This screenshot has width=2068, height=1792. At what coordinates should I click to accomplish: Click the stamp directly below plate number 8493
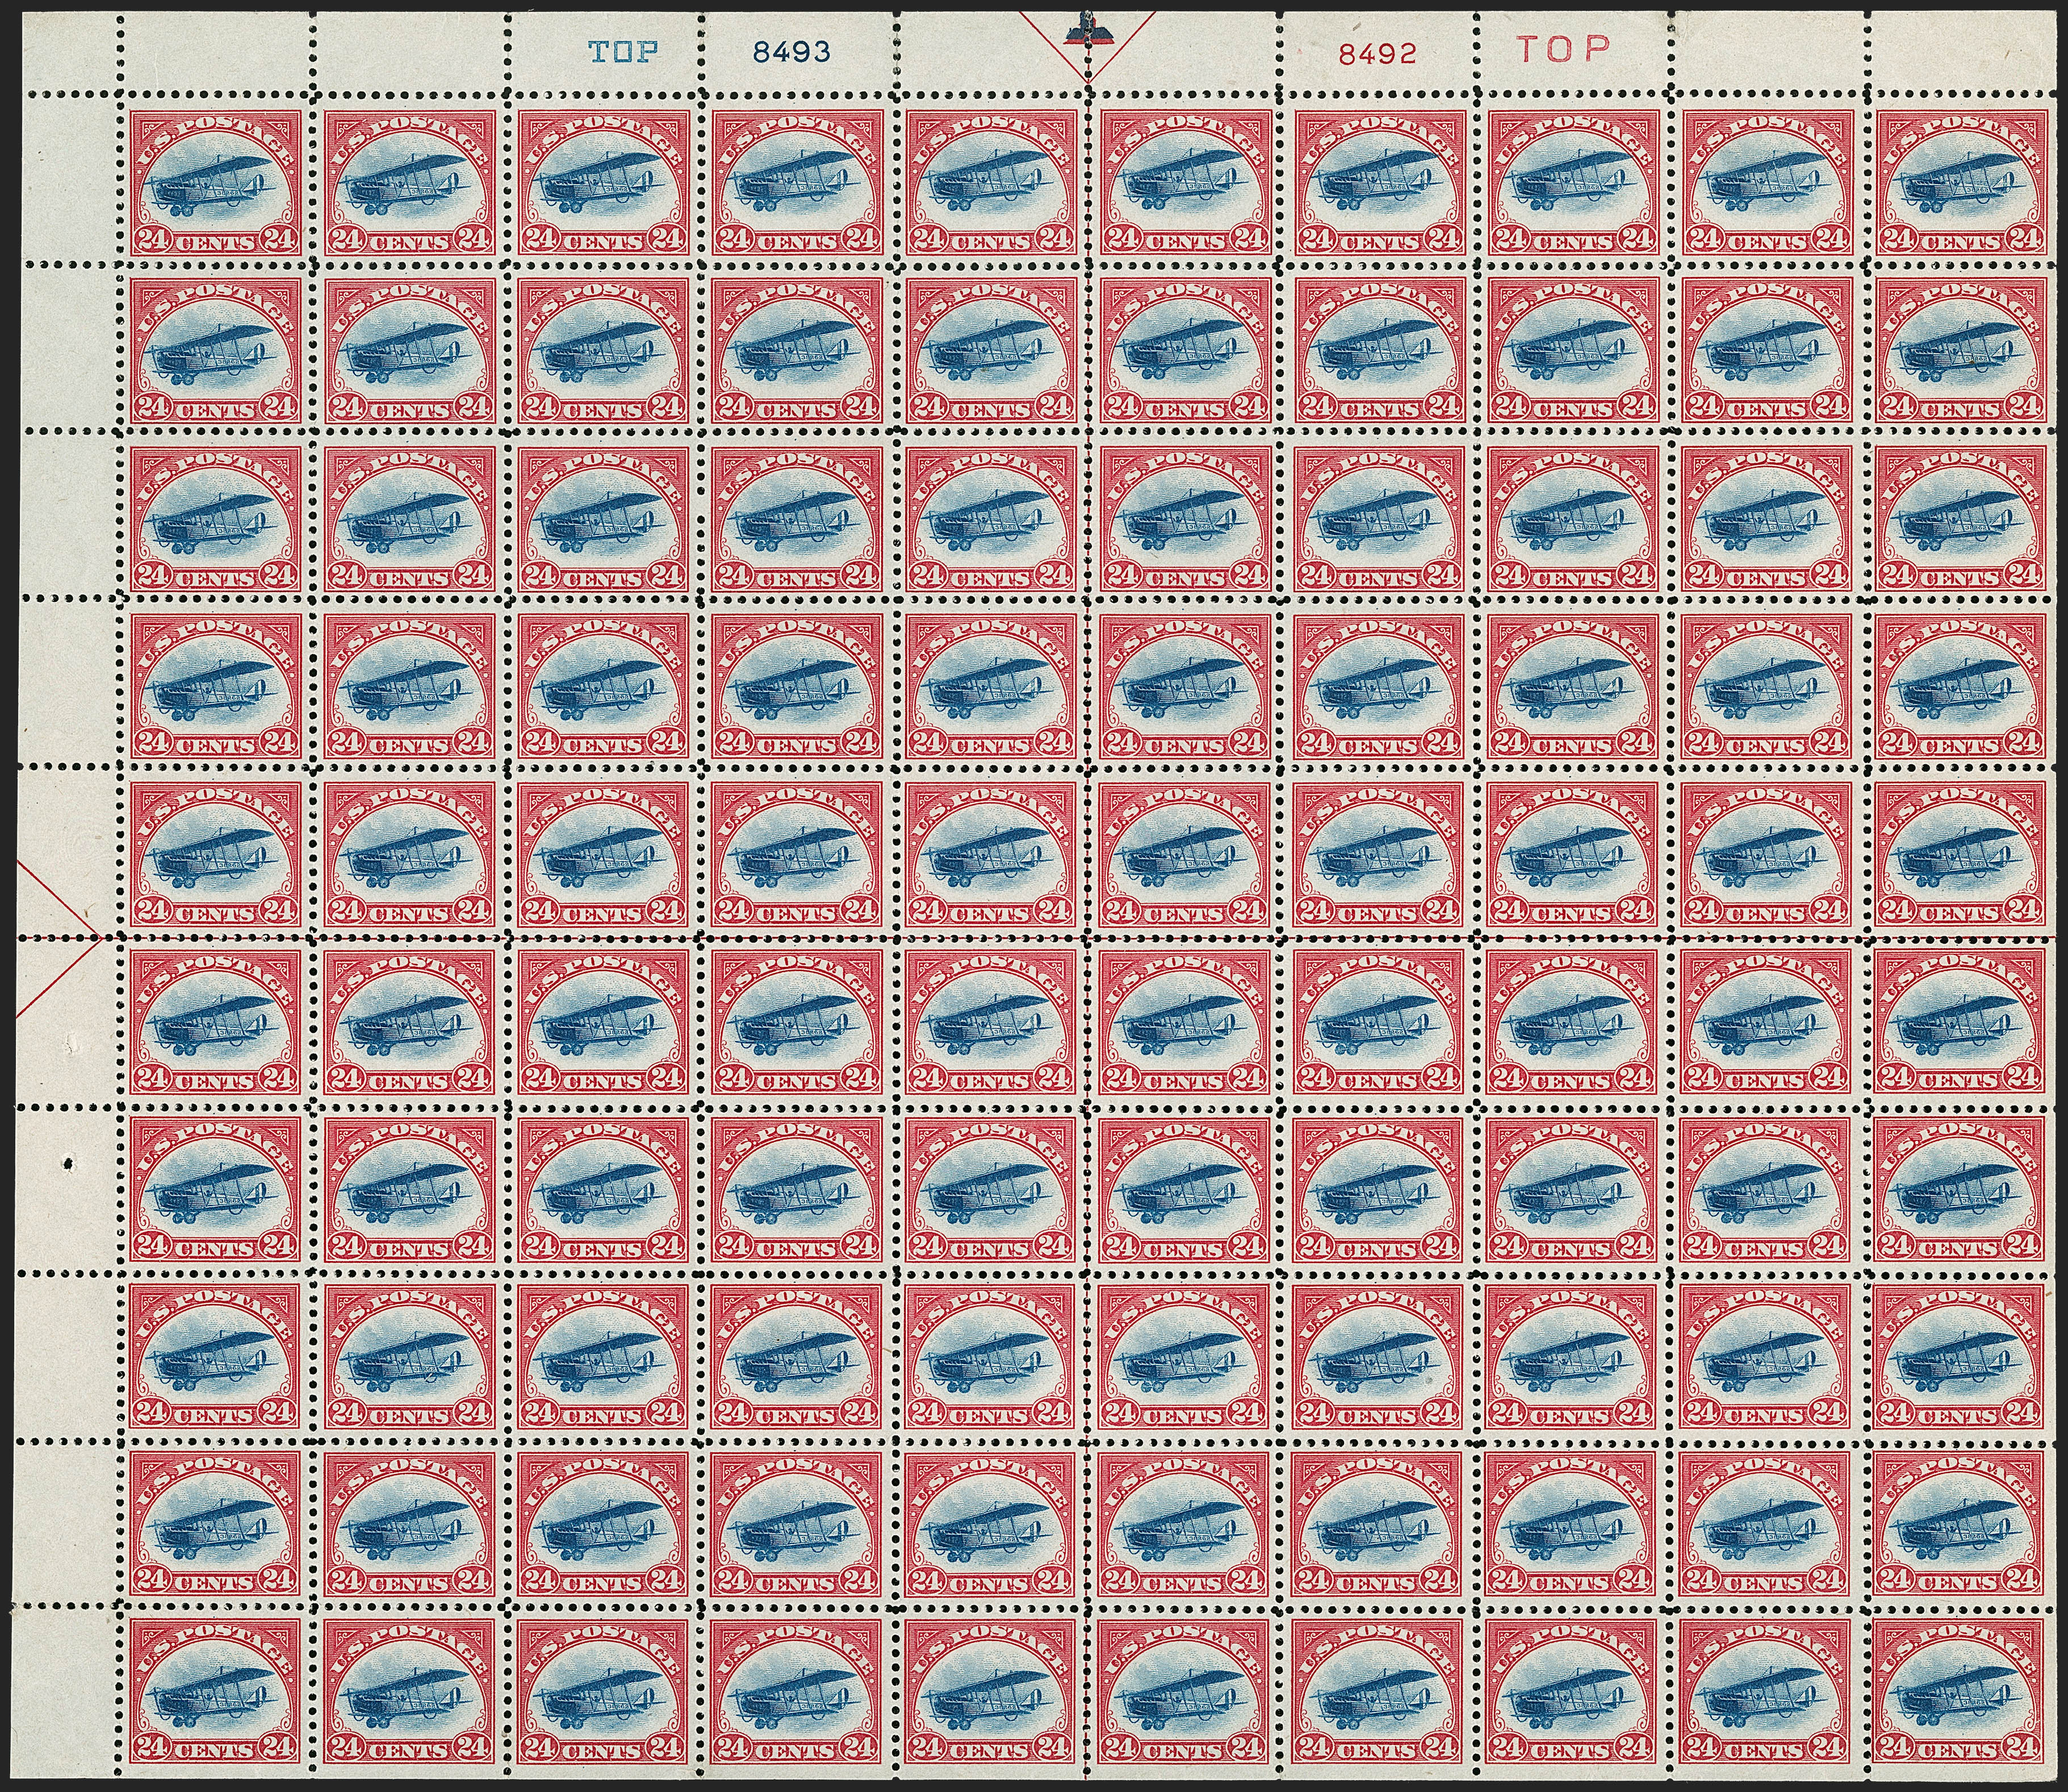[798, 183]
